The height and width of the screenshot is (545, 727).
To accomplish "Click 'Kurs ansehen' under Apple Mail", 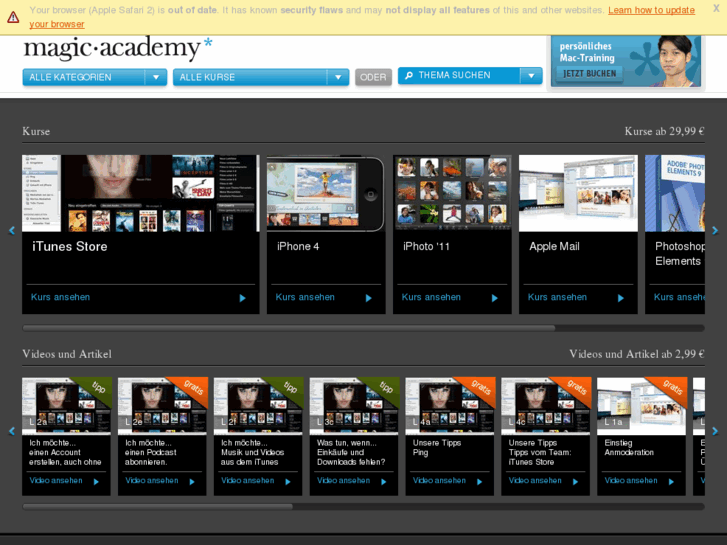I will click(x=557, y=297).
